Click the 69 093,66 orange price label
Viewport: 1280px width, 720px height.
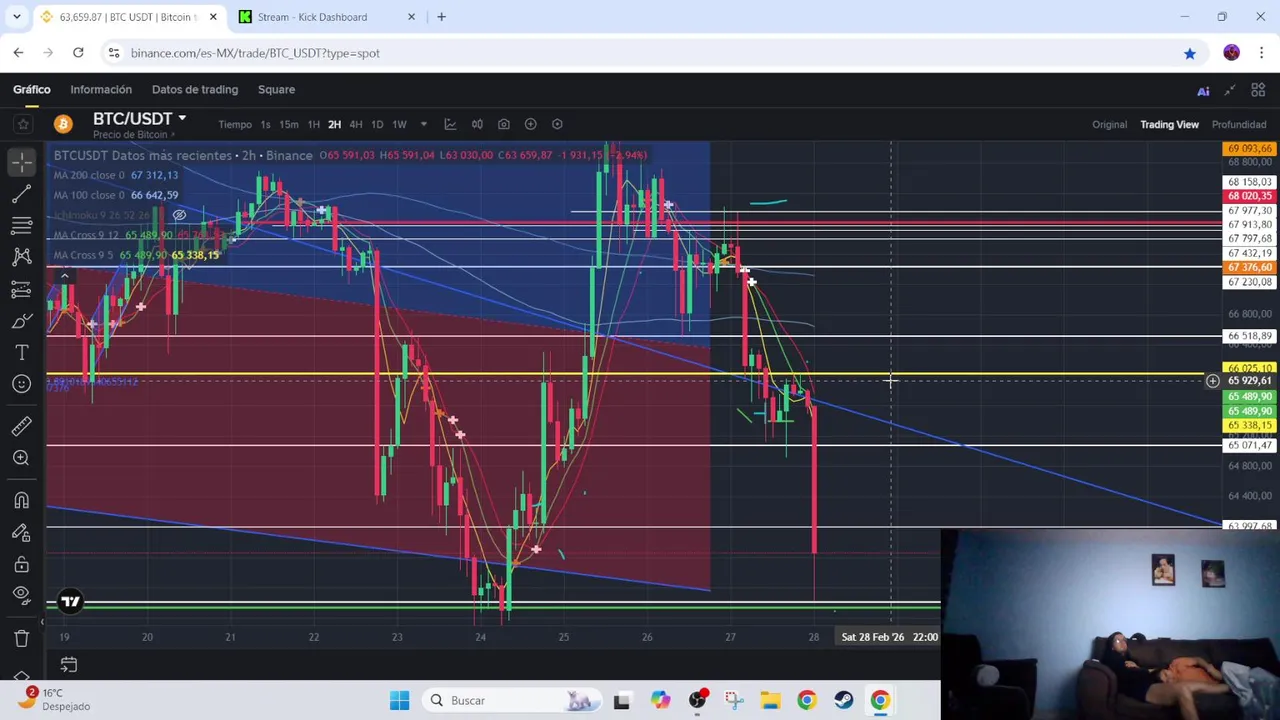click(x=1249, y=149)
